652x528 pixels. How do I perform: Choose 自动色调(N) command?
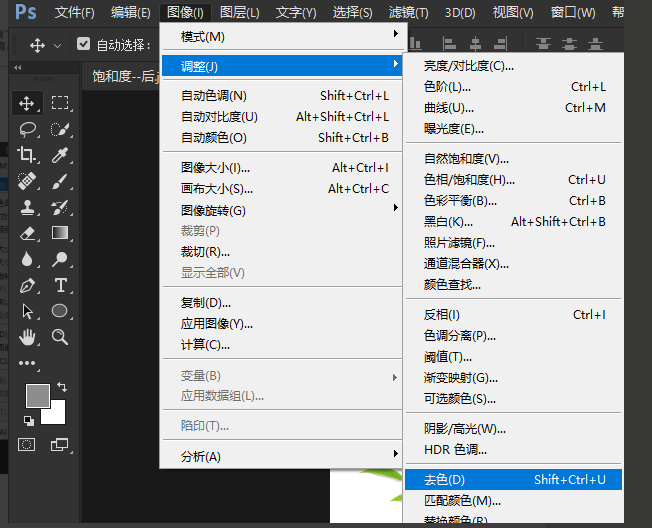[282, 96]
